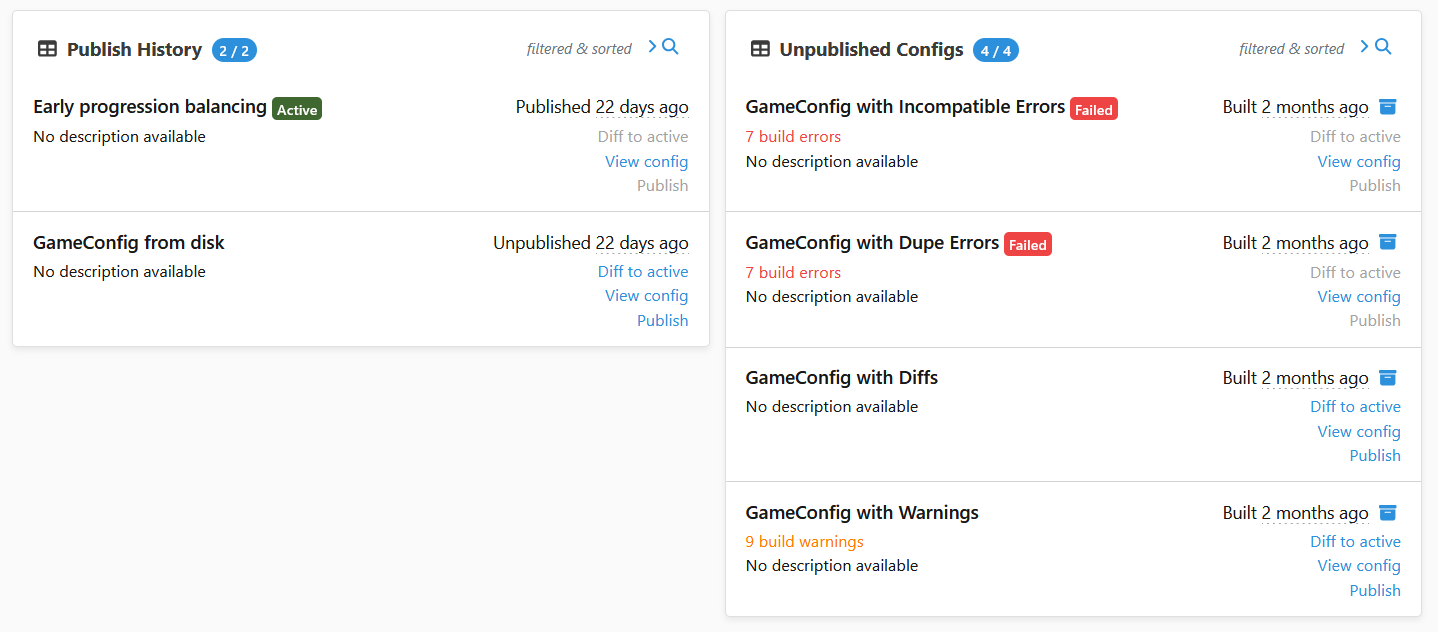The height and width of the screenshot is (632, 1438).
Task: Click the 2/2 count badge in Publish History
Action: coord(233,49)
